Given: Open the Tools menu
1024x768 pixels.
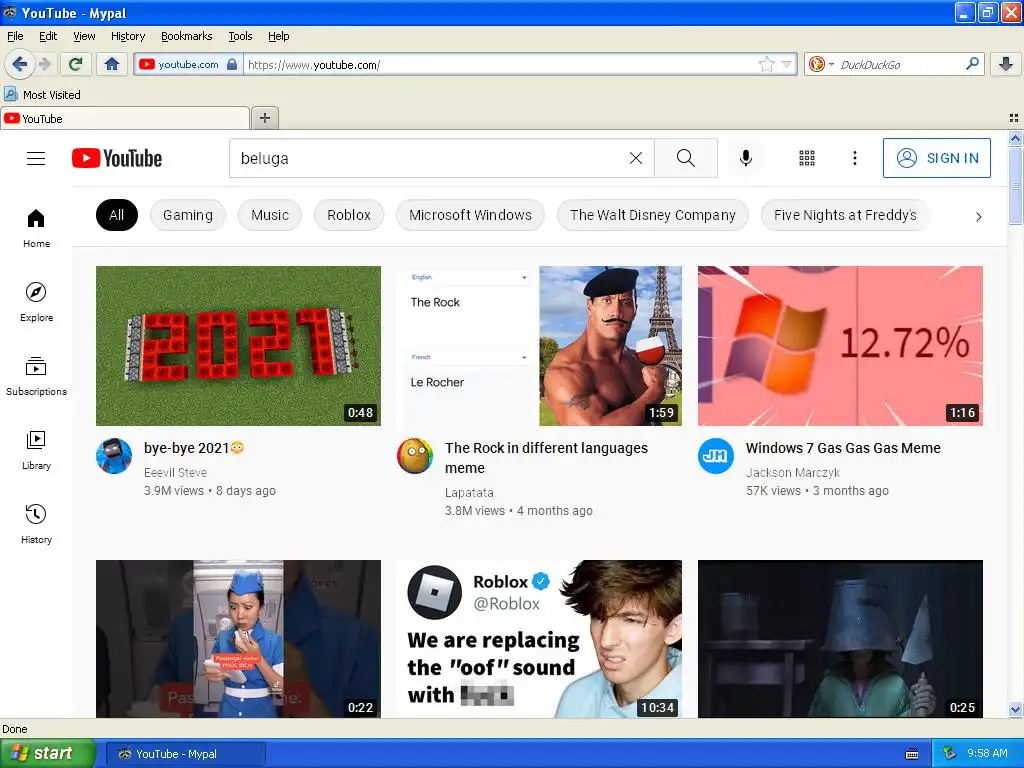Looking at the screenshot, I should (x=240, y=36).
